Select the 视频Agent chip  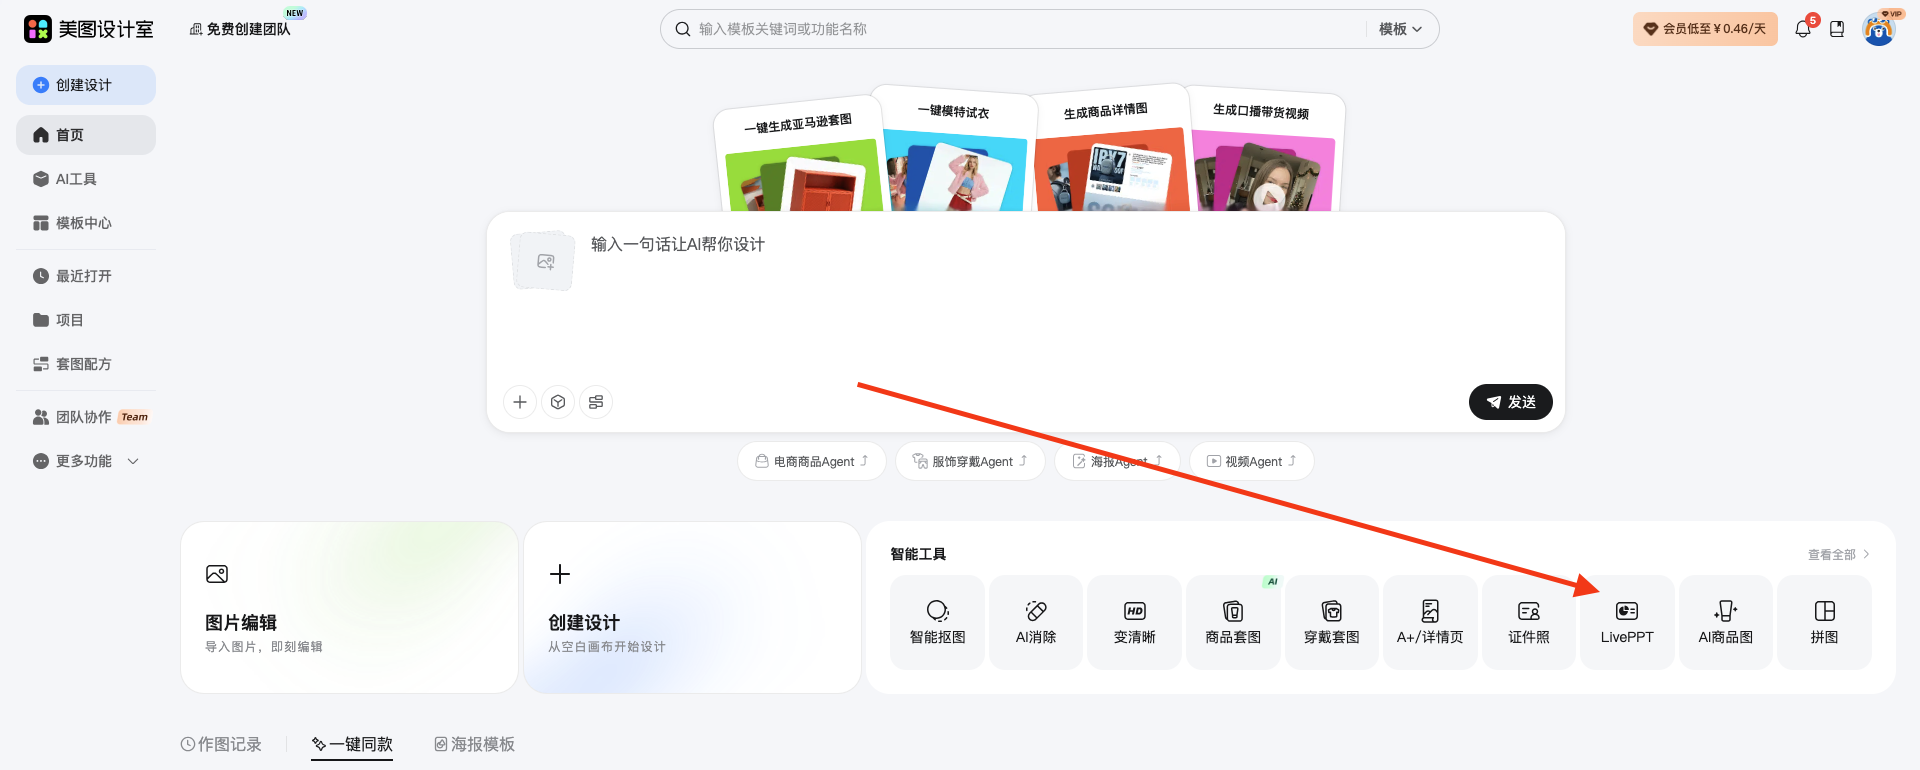[1251, 461]
